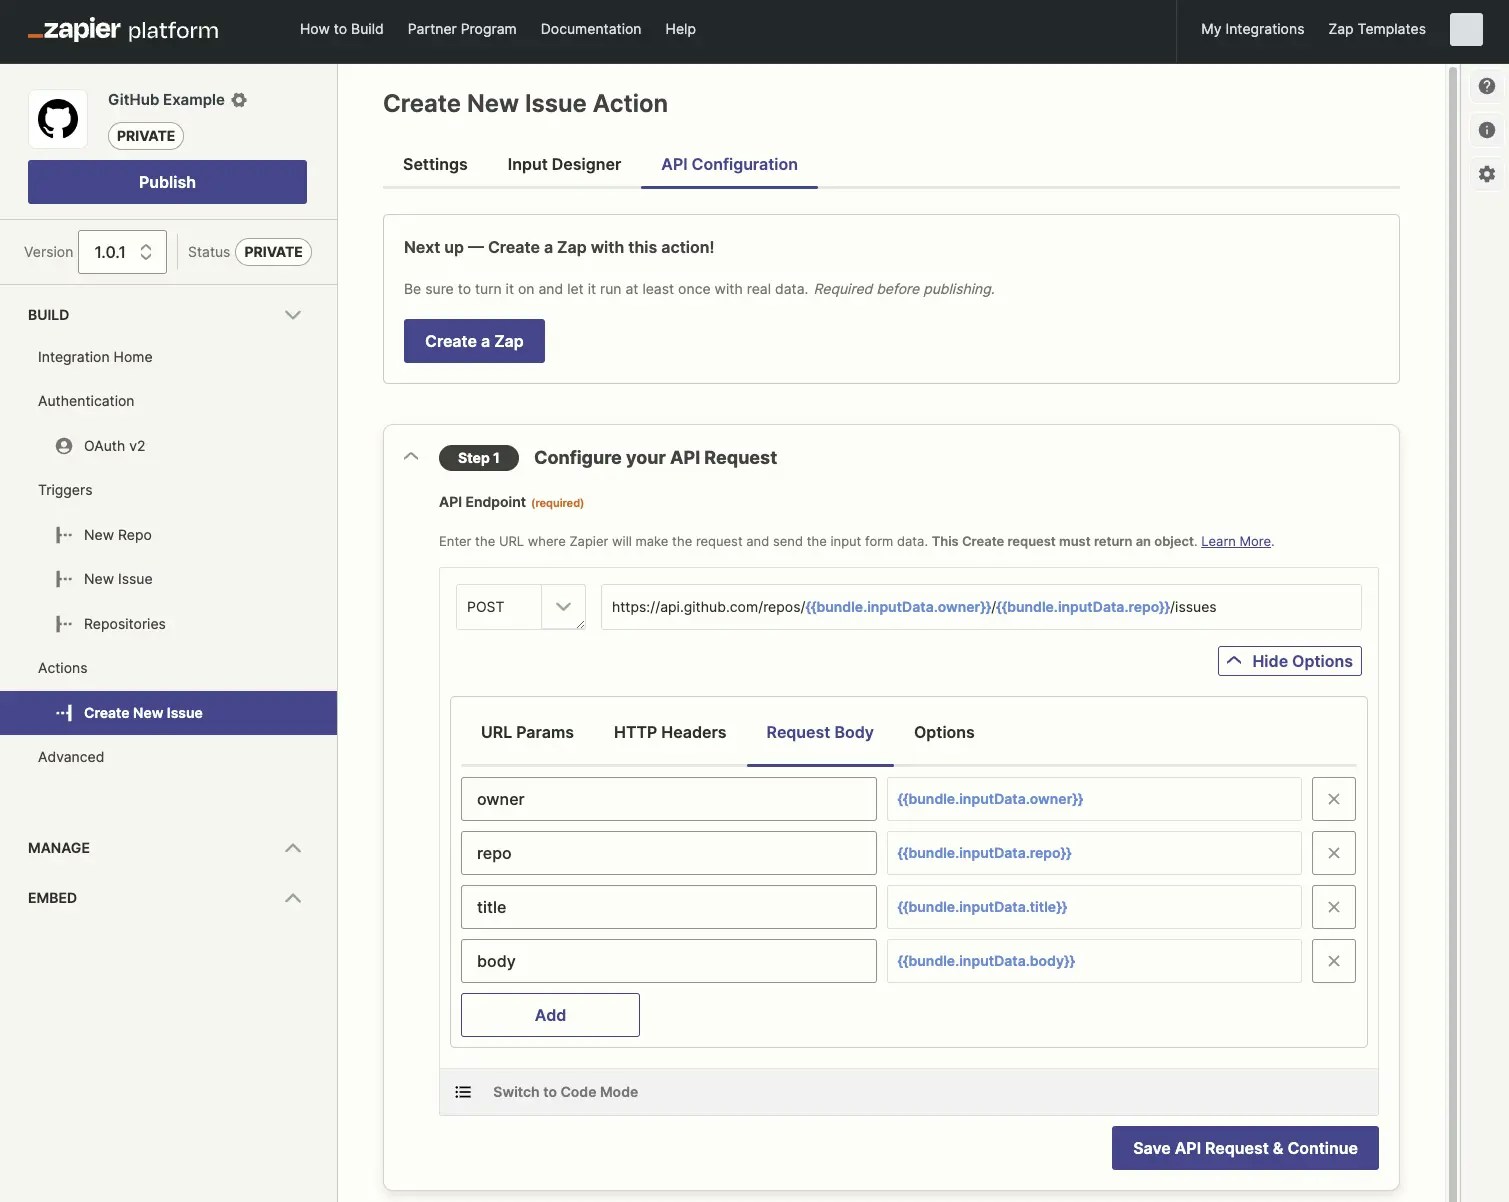This screenshot has width=1509, height=1202.
Task: Collapse the Step 1 section chevron
Action: point(411,456)
